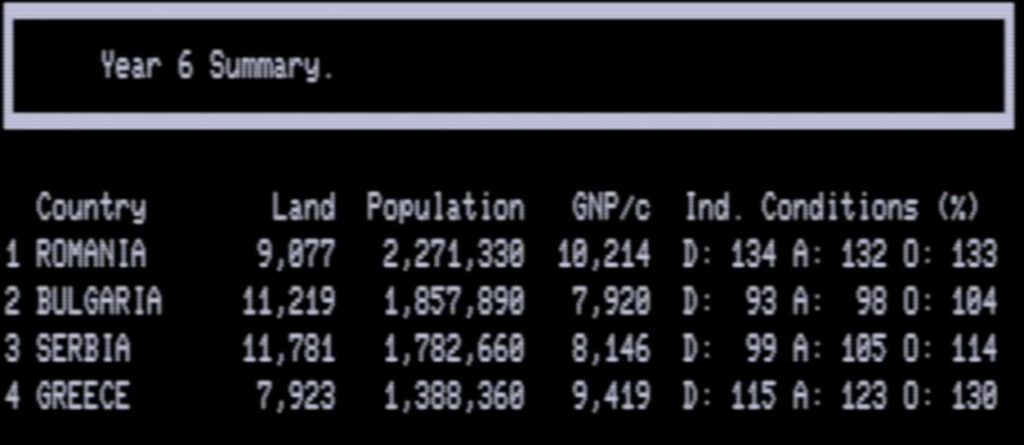Select the SERBIA country name

pyautogui.click(x=83, y=348)
